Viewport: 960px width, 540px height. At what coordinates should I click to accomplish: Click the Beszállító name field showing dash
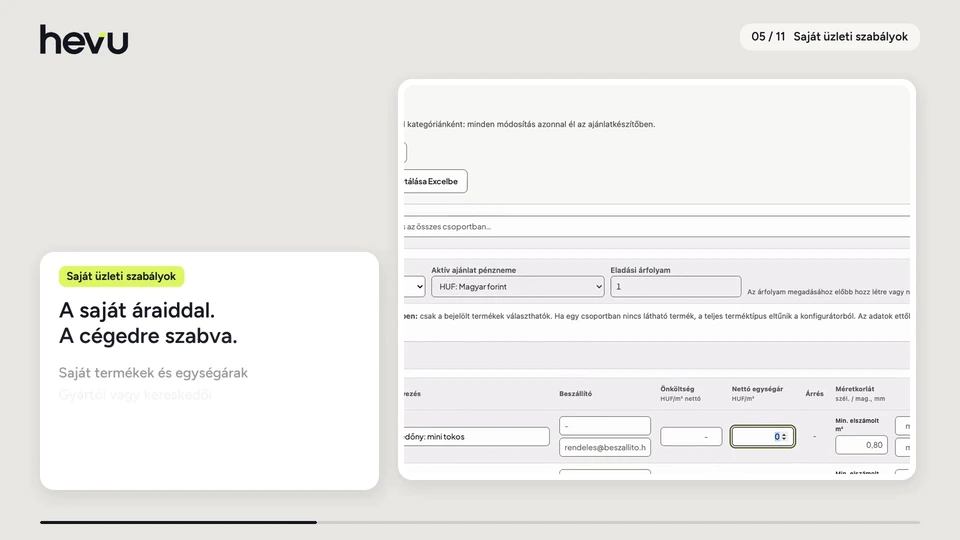coord(604,426)
